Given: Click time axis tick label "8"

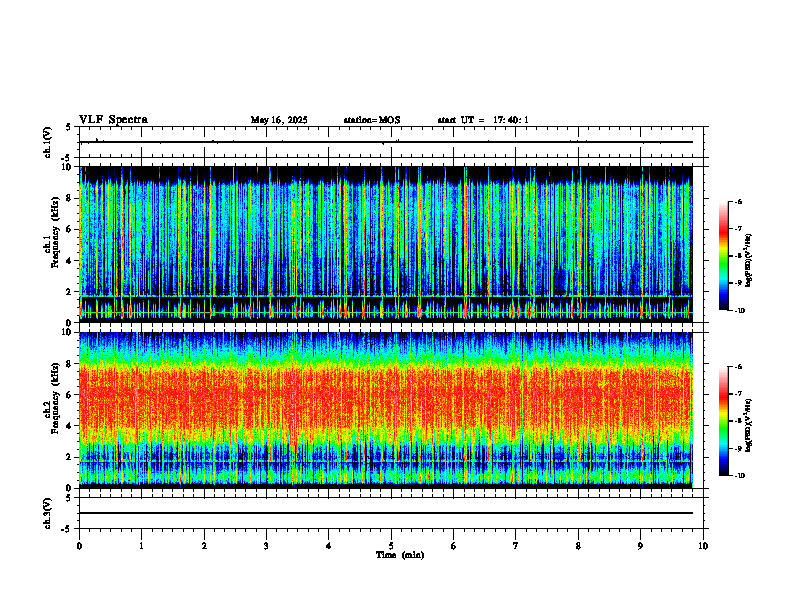Looking at the screenshot, I should click(x=578, y=546).
